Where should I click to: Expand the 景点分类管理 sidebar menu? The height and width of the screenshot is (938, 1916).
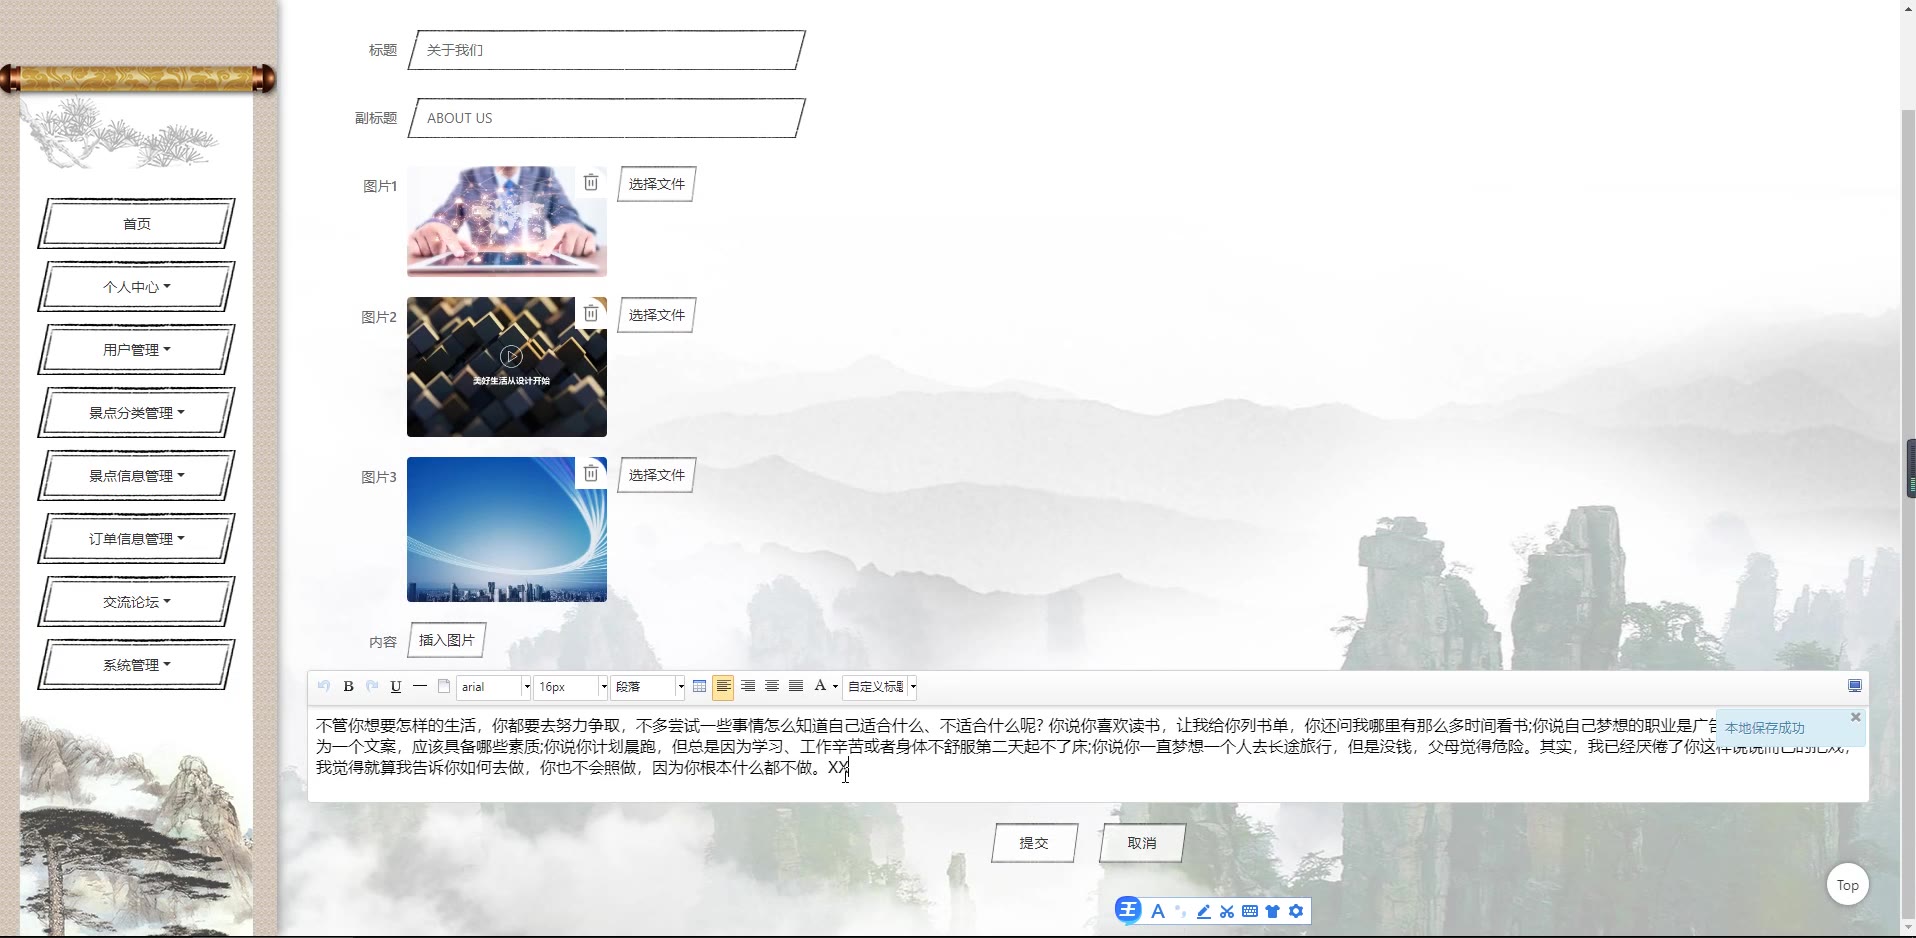[x=137, y=413]
